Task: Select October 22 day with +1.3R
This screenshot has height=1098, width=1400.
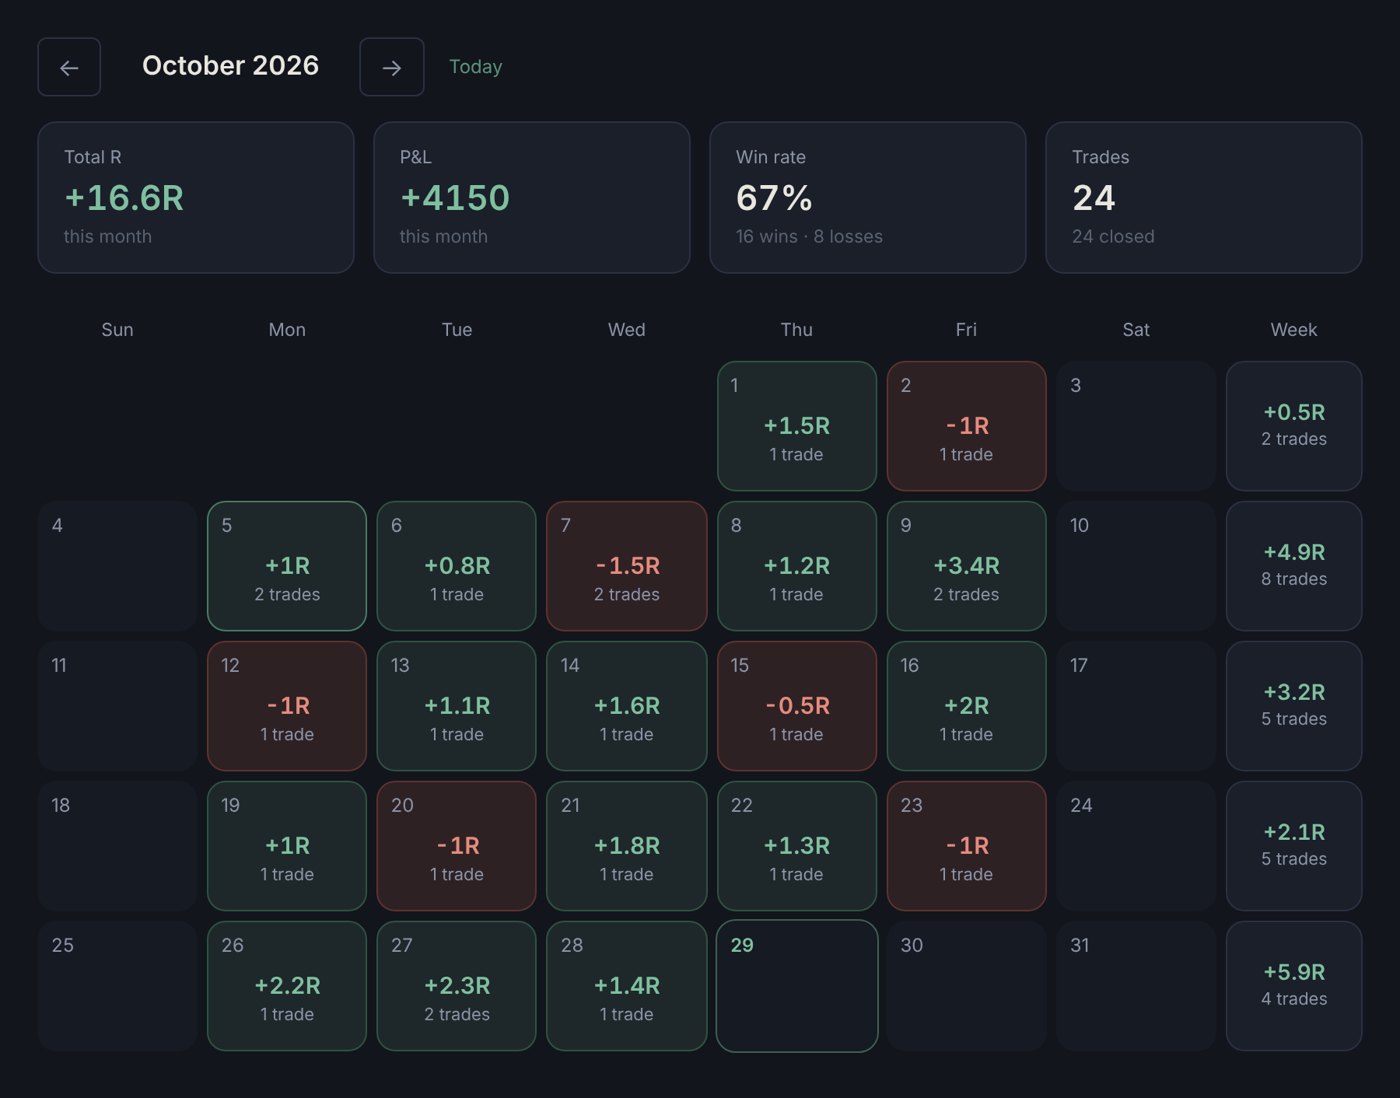Action: (x=797, y=846)
